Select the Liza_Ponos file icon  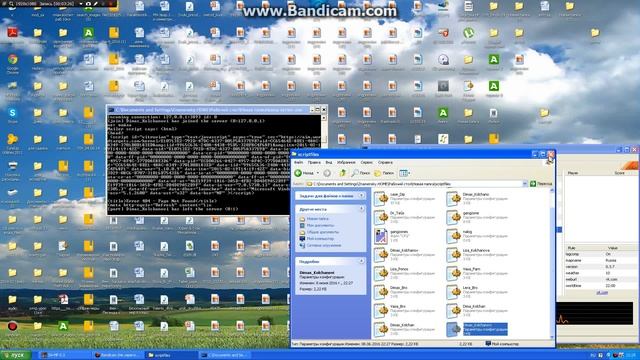point(381,273)
